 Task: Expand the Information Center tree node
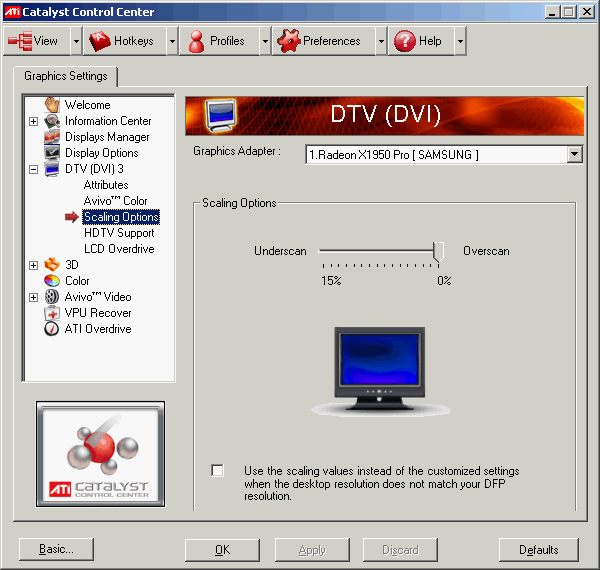(34, 121)
